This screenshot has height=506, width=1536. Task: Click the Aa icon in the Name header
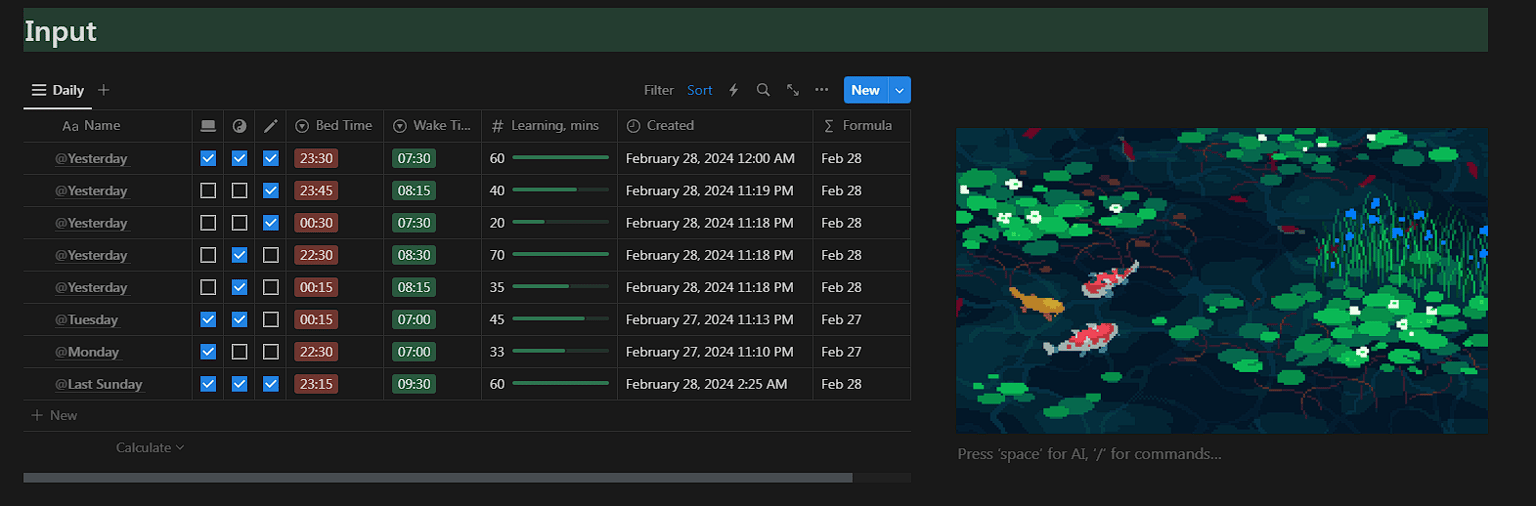click(70, 126)
